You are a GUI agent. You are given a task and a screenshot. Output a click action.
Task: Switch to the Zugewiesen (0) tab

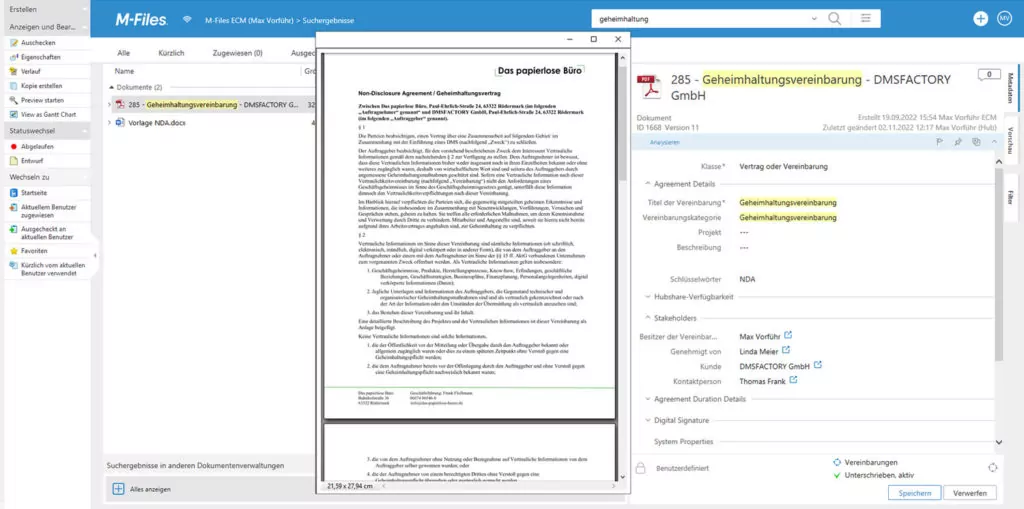pyautogui.click(x=238, y=53)
